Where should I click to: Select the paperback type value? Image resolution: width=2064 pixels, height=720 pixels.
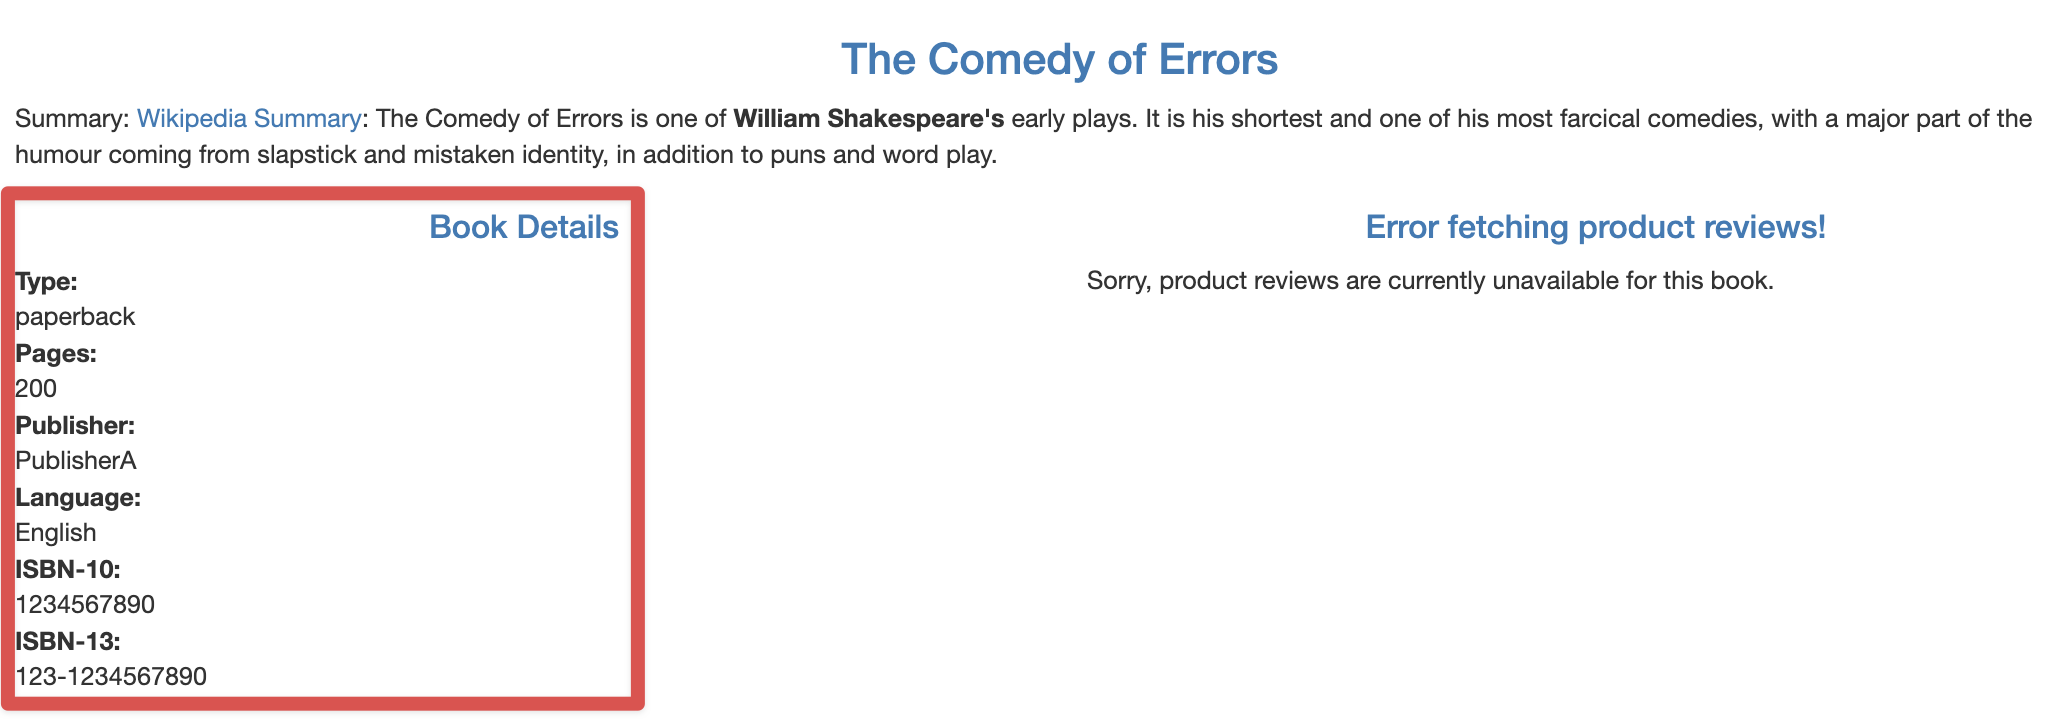point(75,317)
